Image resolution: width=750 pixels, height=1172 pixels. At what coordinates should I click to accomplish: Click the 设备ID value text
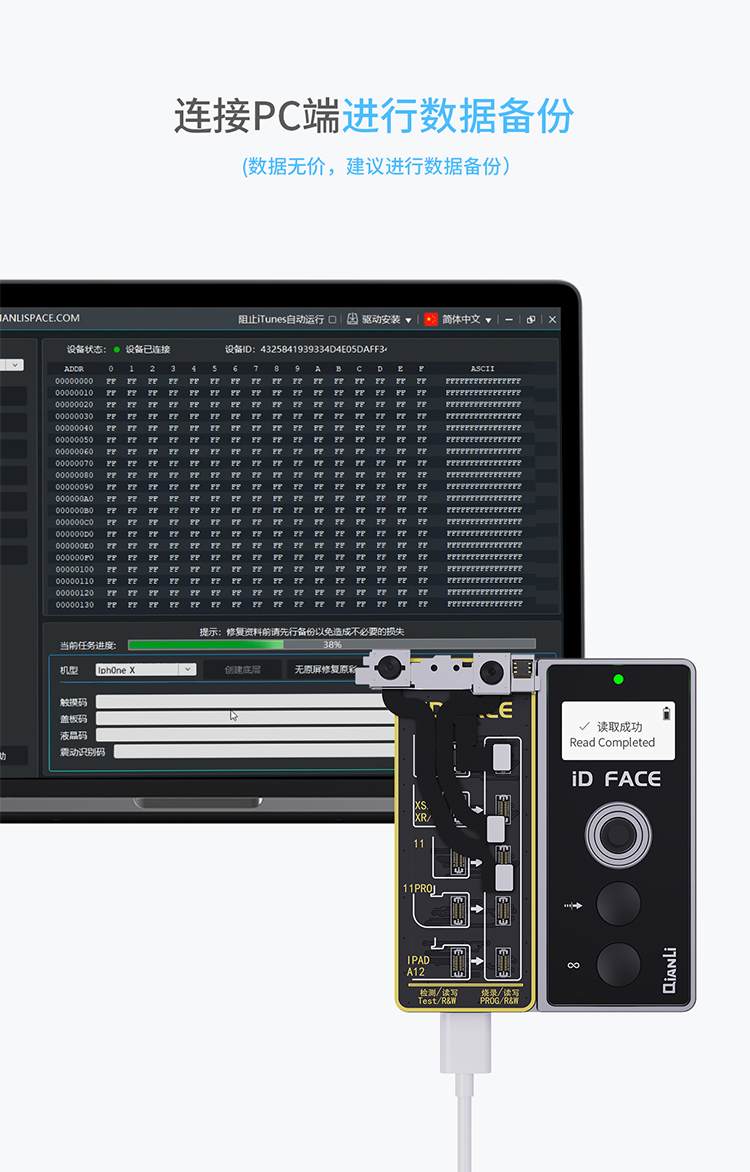(x=322, y=350)
